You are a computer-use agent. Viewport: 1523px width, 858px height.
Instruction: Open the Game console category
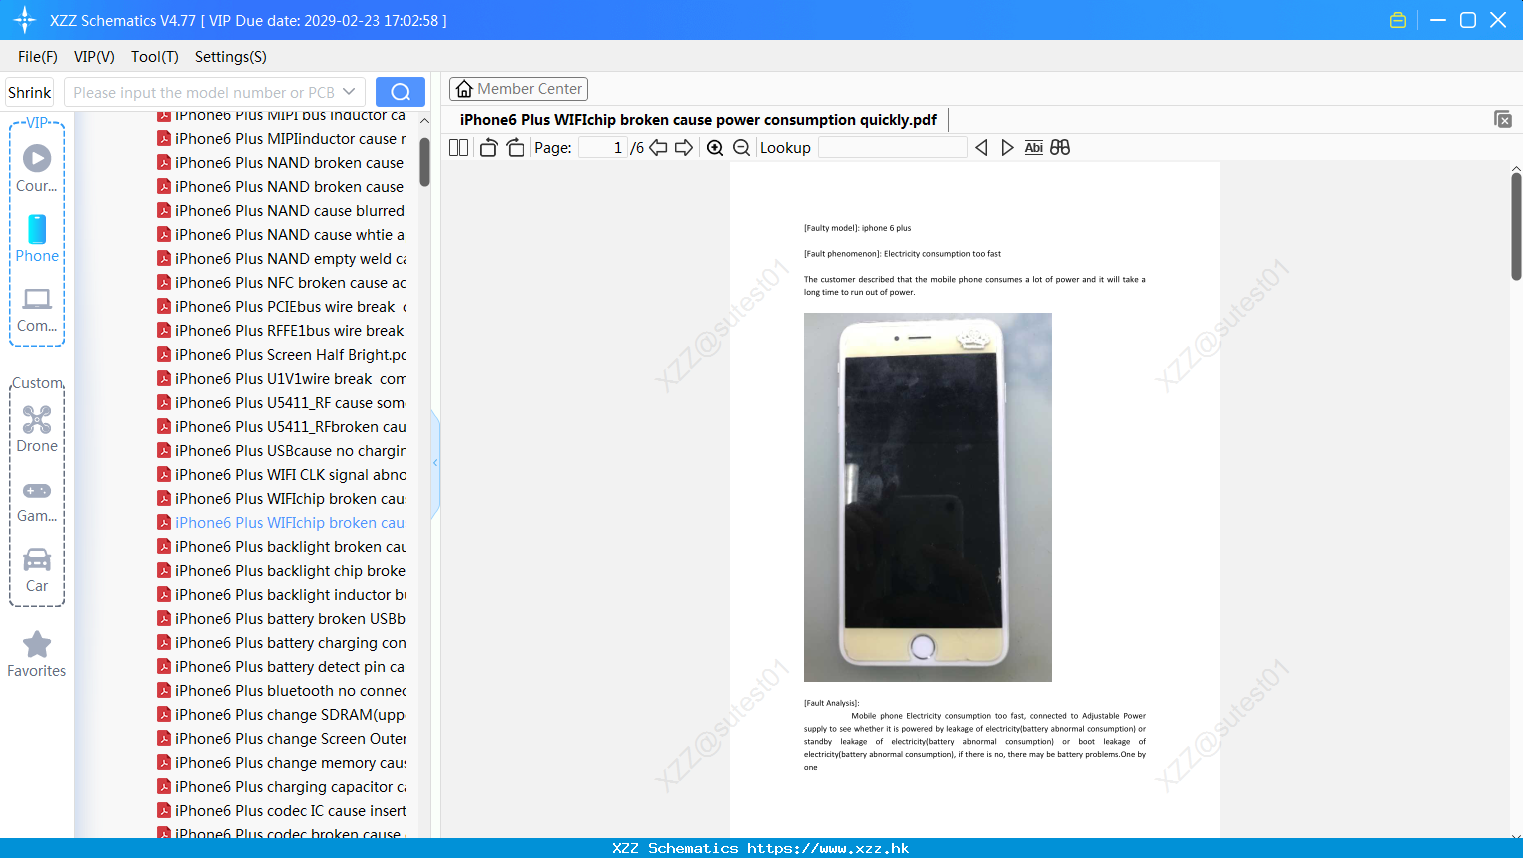(x=37, y=501)
